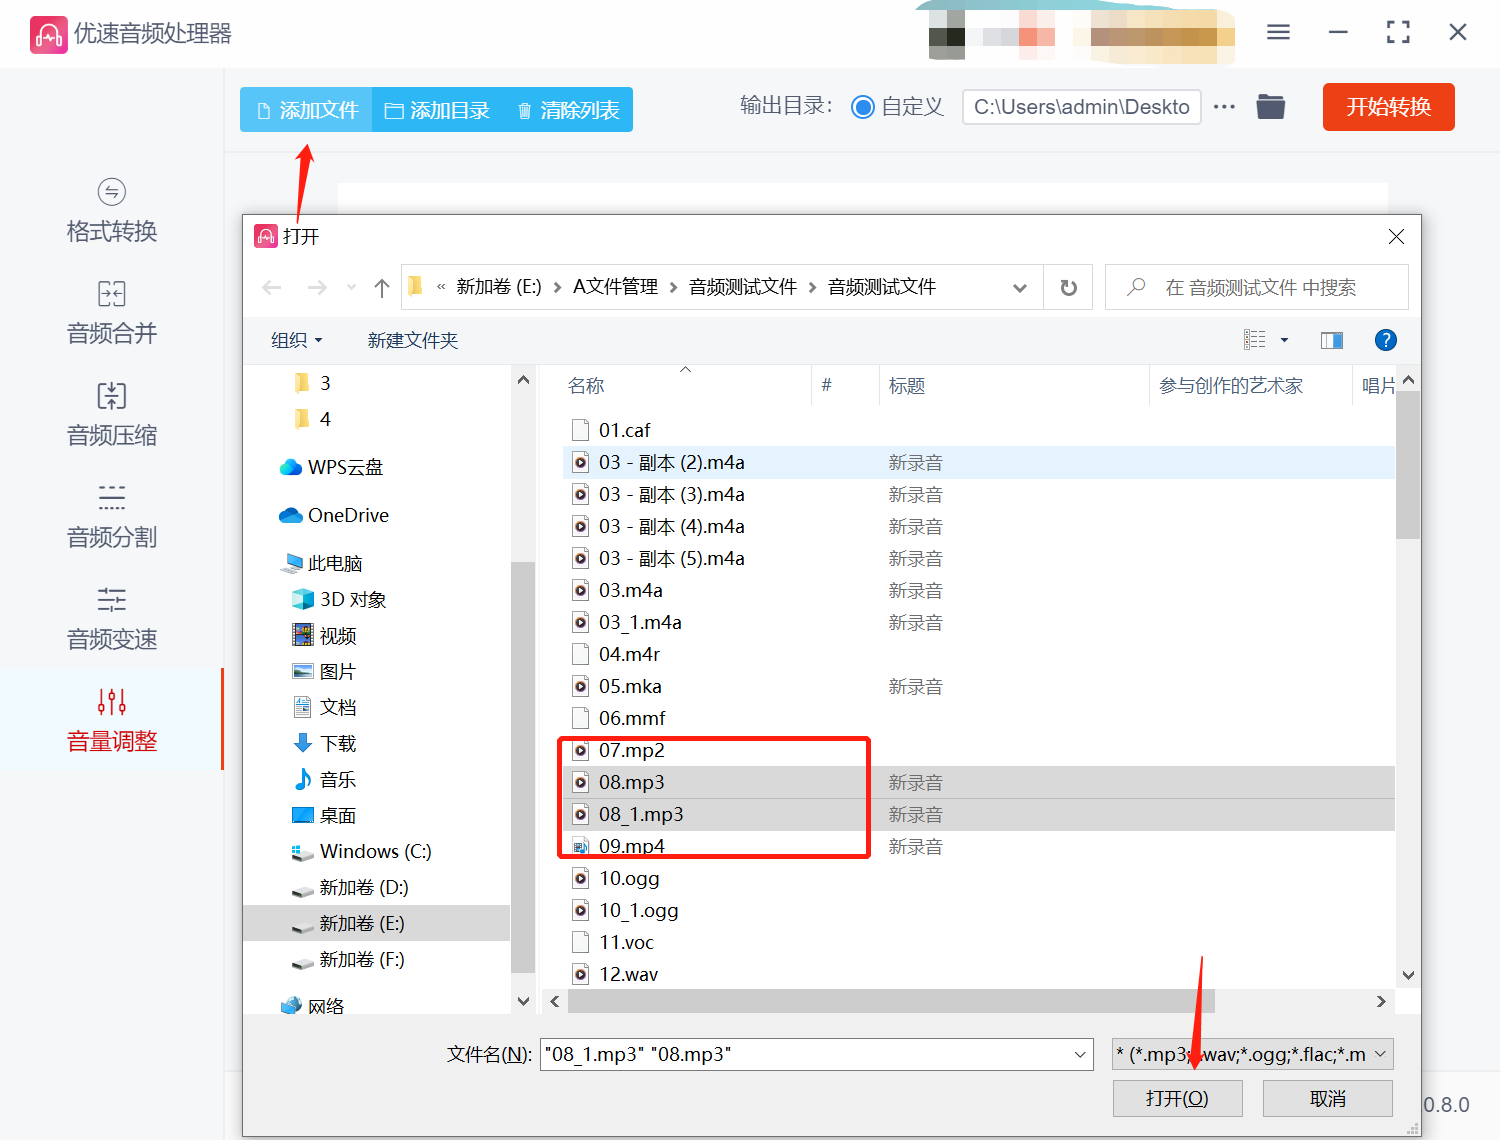Viewport: 1500px width, 1140px height.
Task: Open the output folder icon
Action: [1270, 106]
